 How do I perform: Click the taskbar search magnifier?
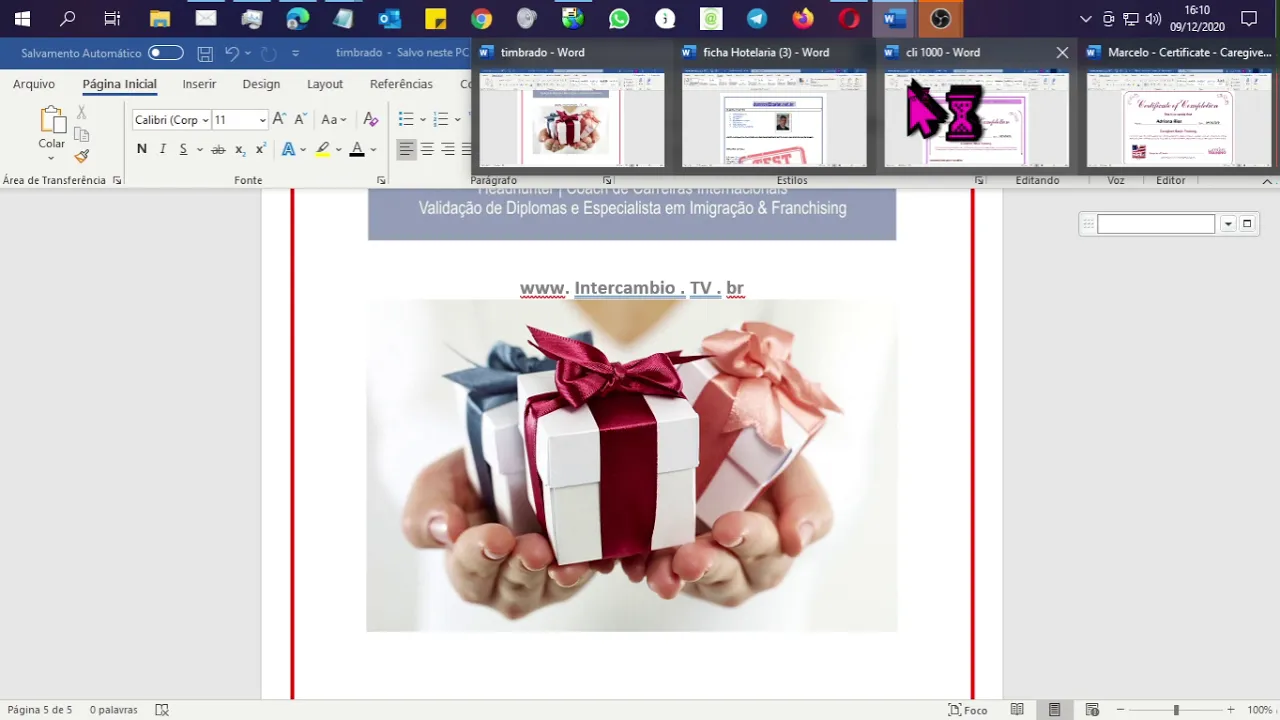[x=68, y=18]
